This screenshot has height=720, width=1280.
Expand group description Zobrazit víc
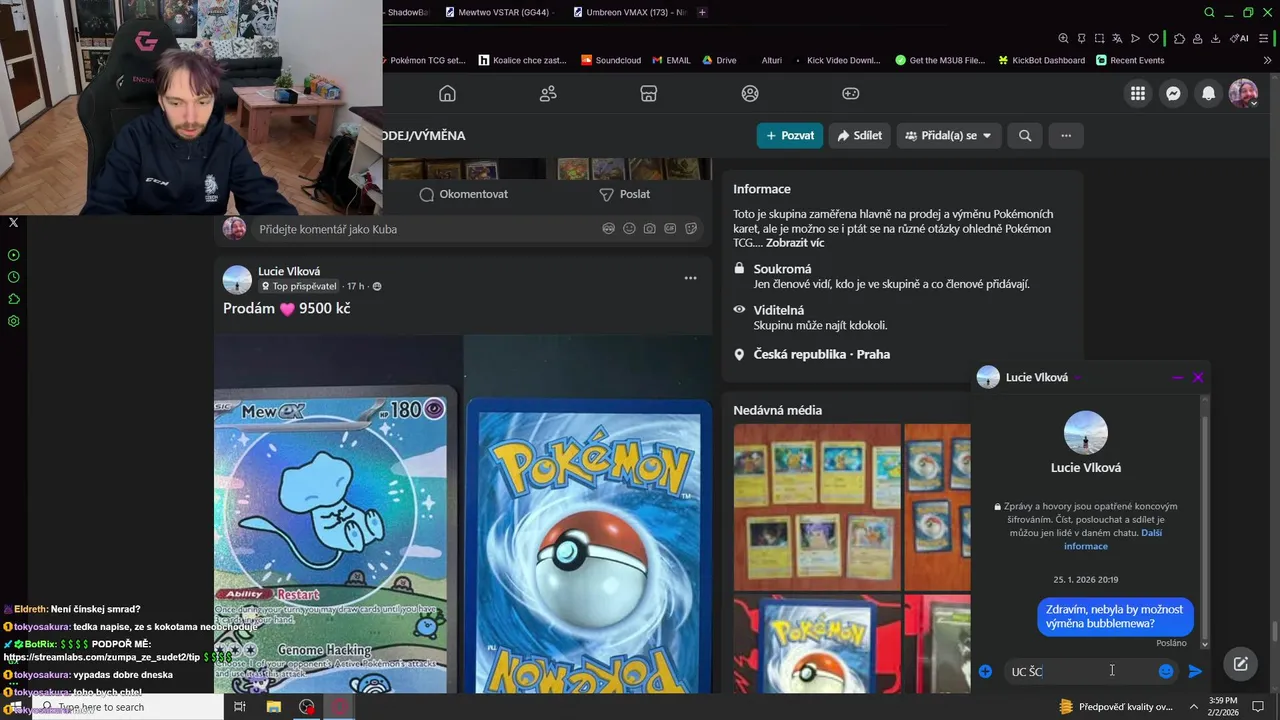point(795,243)
